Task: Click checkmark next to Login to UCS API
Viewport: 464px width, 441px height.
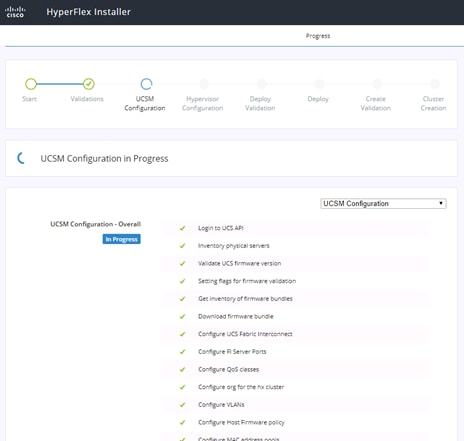Action: point(182,228)
